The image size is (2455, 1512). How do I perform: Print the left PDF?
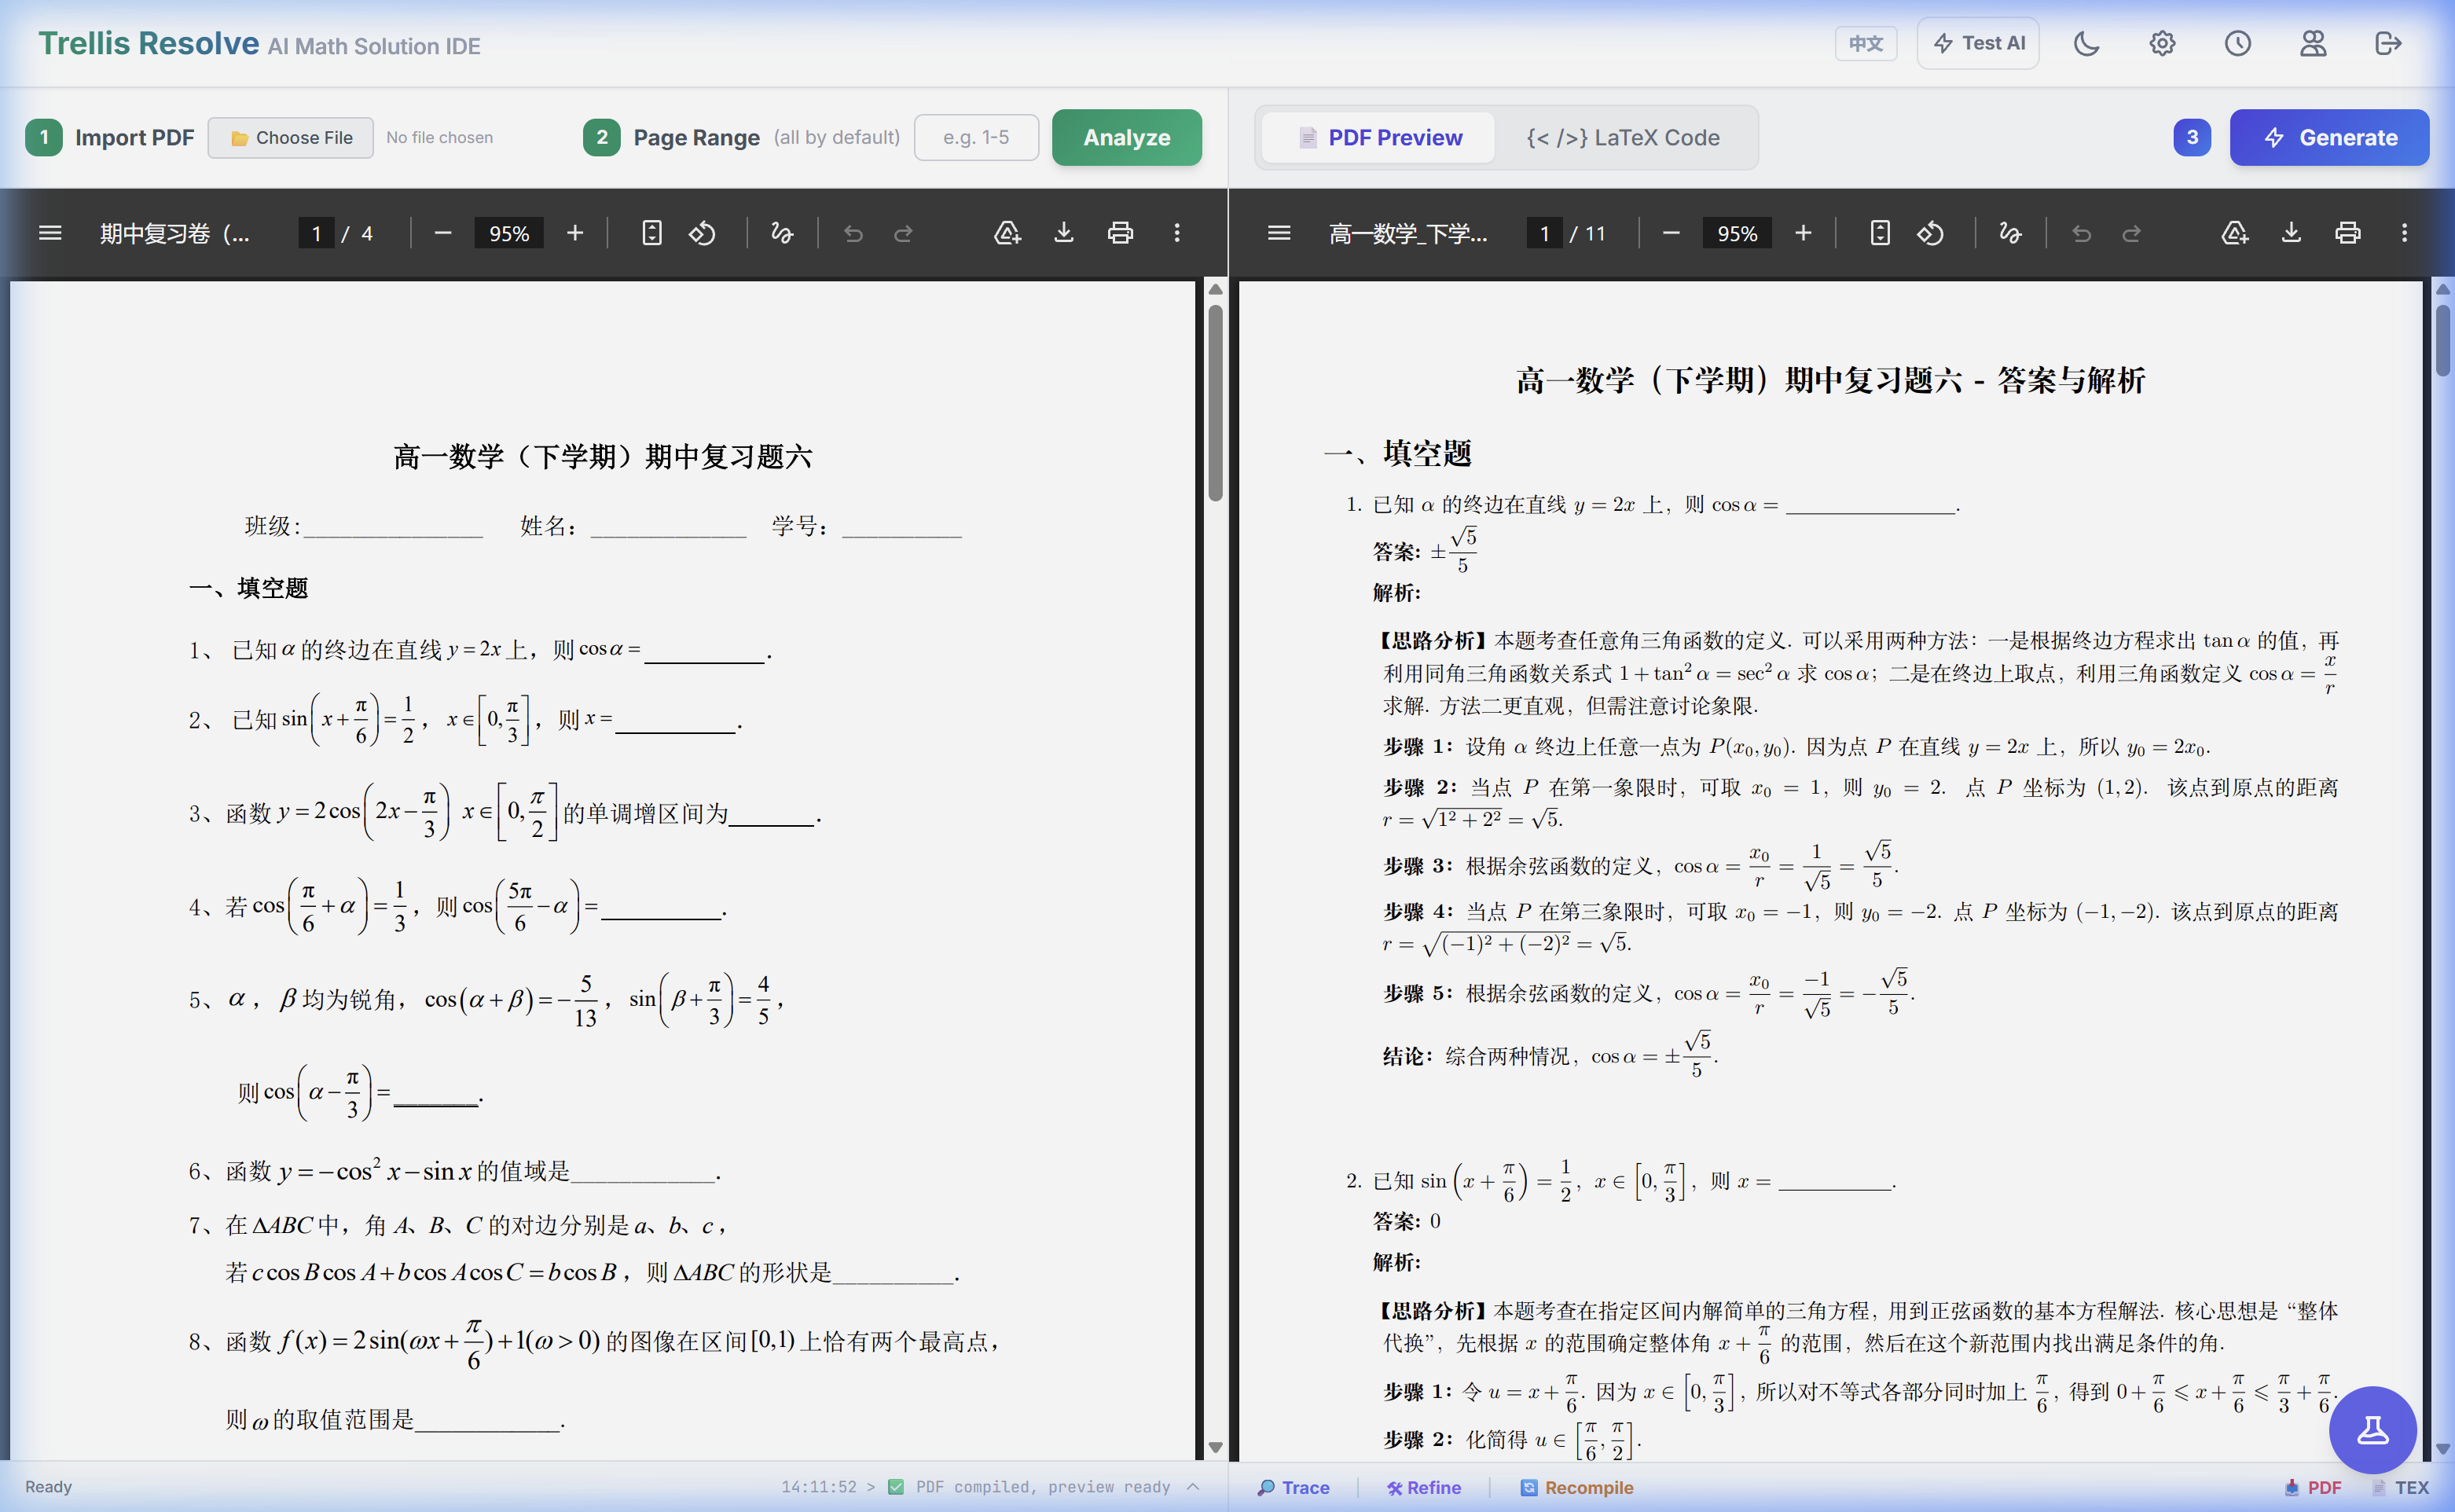1120,233
